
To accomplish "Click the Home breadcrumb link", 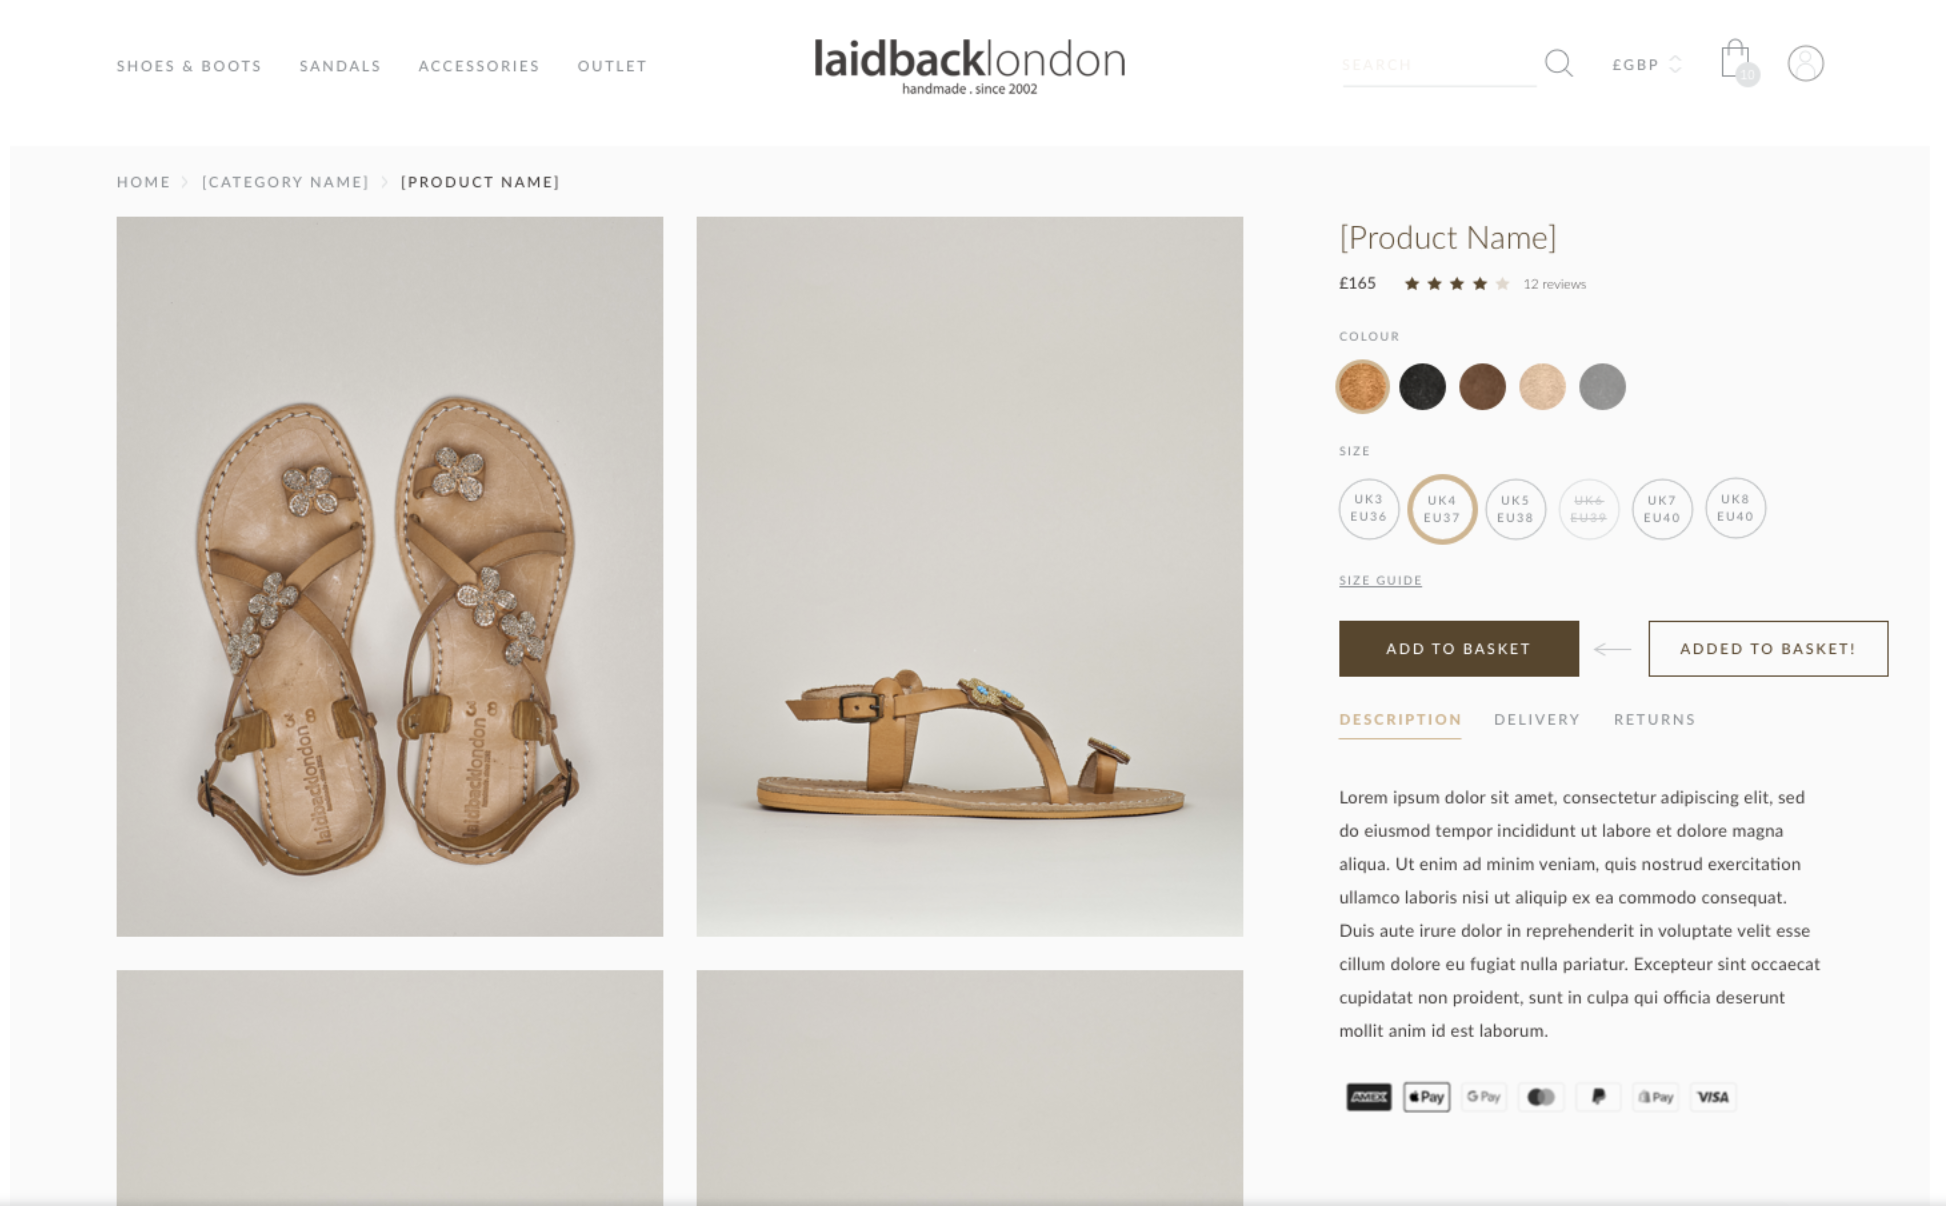I will click(143, 182).
